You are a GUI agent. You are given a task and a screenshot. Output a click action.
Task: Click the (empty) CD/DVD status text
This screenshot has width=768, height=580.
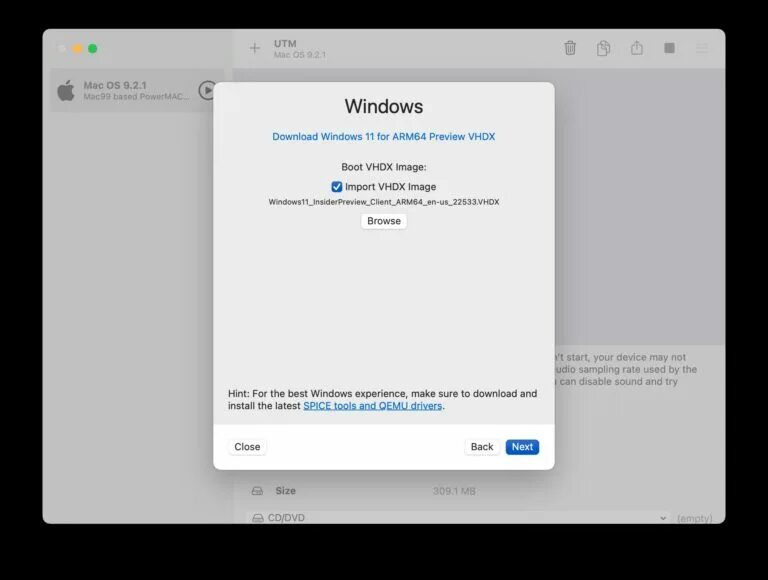pos(695,518)
